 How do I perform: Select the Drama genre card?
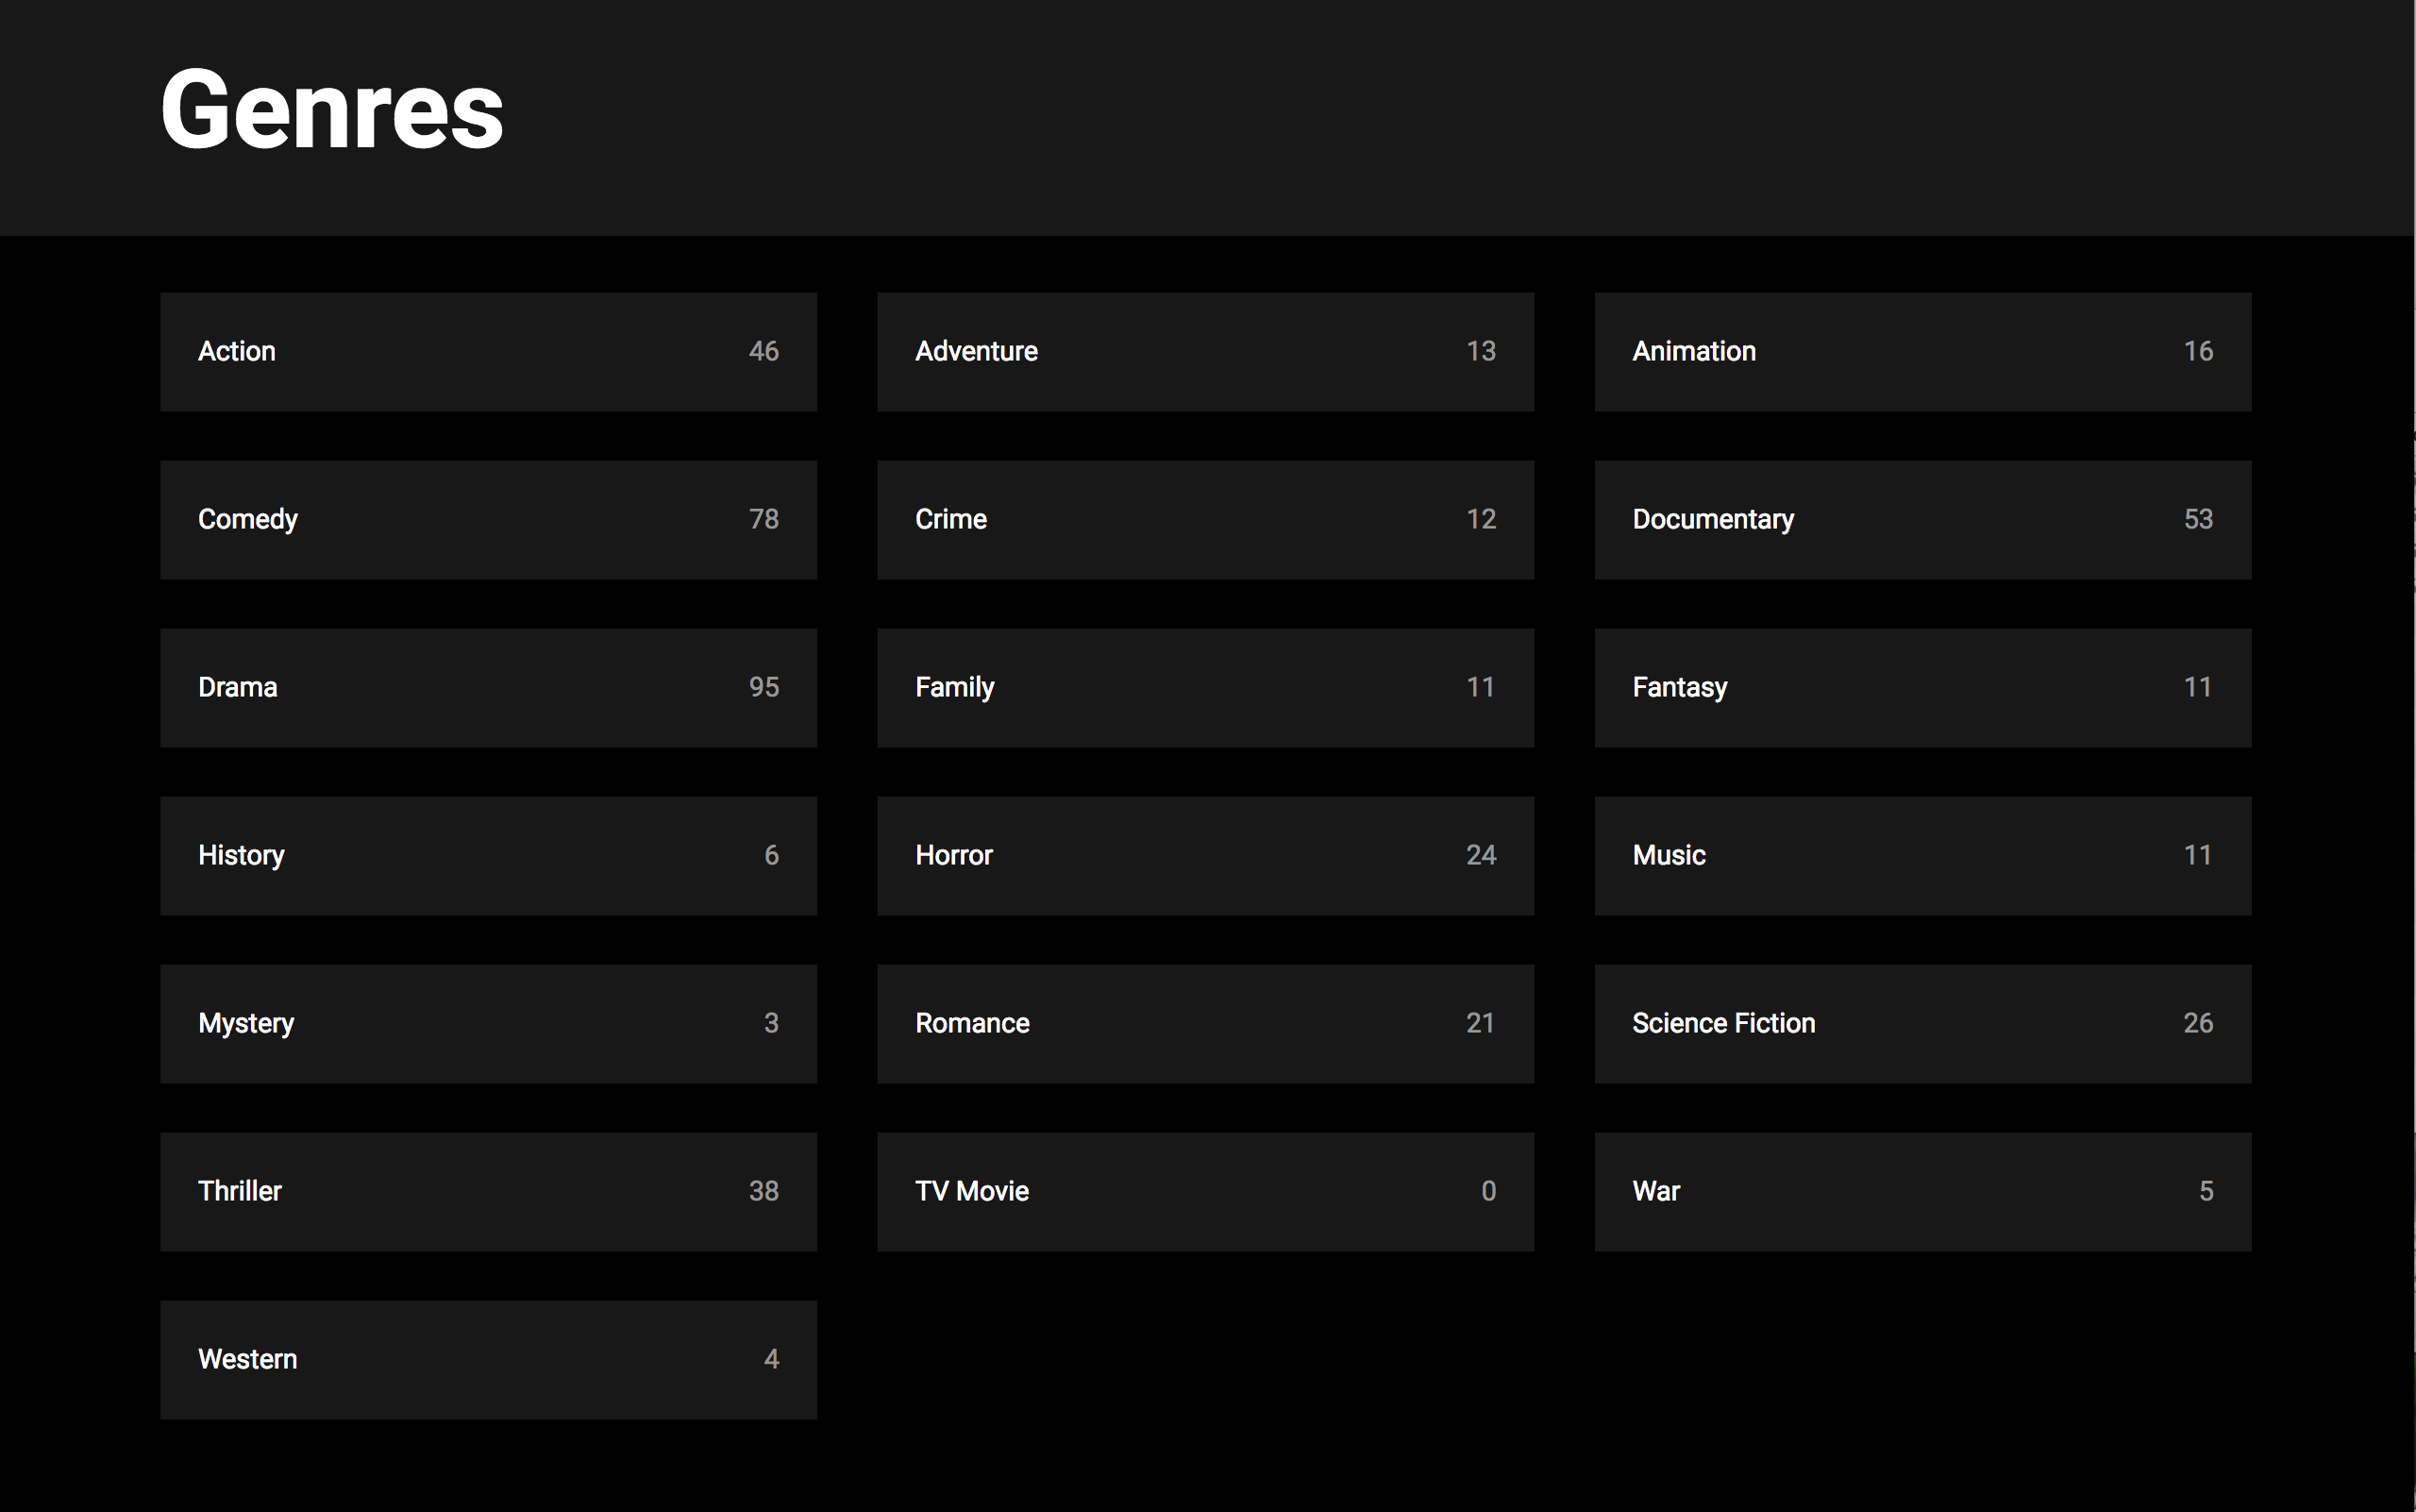[488, 688]
